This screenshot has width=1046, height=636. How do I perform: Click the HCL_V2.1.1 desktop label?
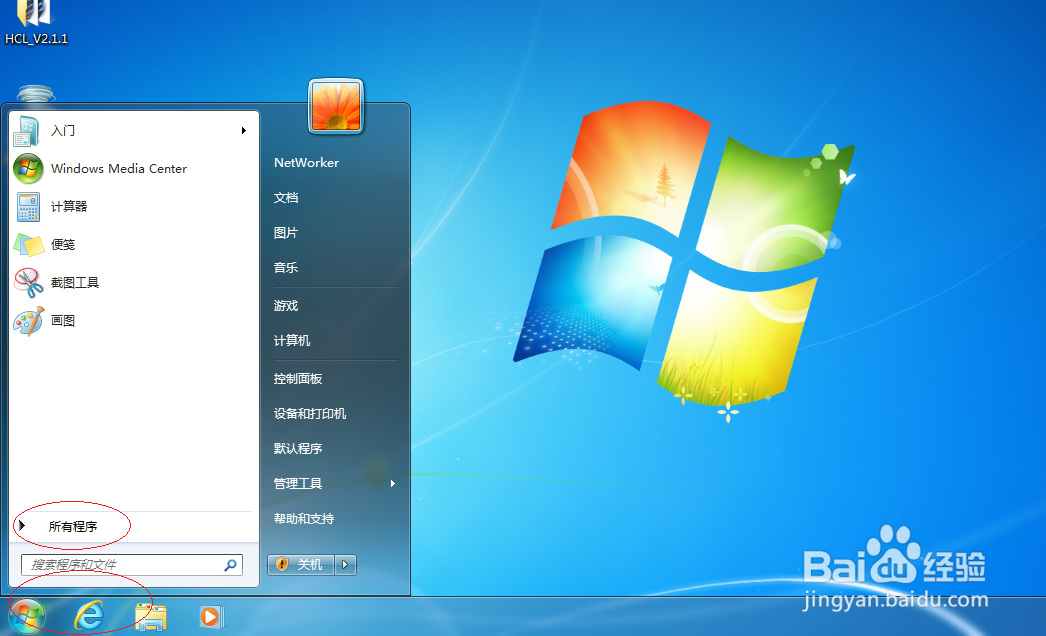tap(37, 39)
